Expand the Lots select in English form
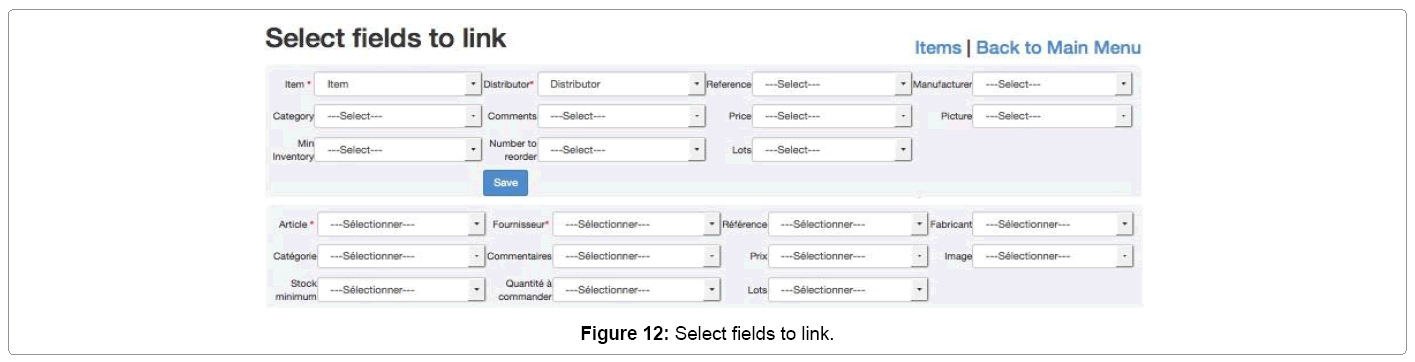Screen dimensions: 1415x362 coord(832,150)
